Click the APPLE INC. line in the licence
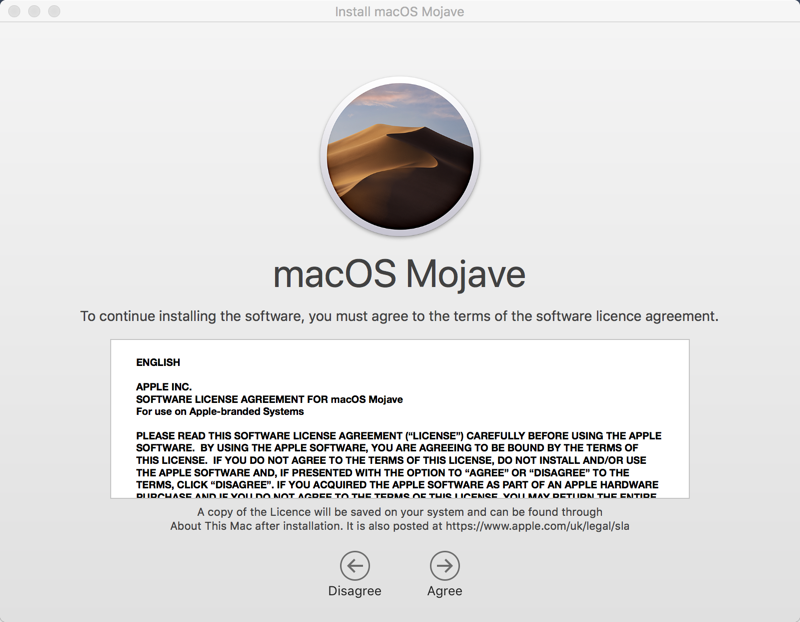The image size is (800, 622). tap(163, 386)
